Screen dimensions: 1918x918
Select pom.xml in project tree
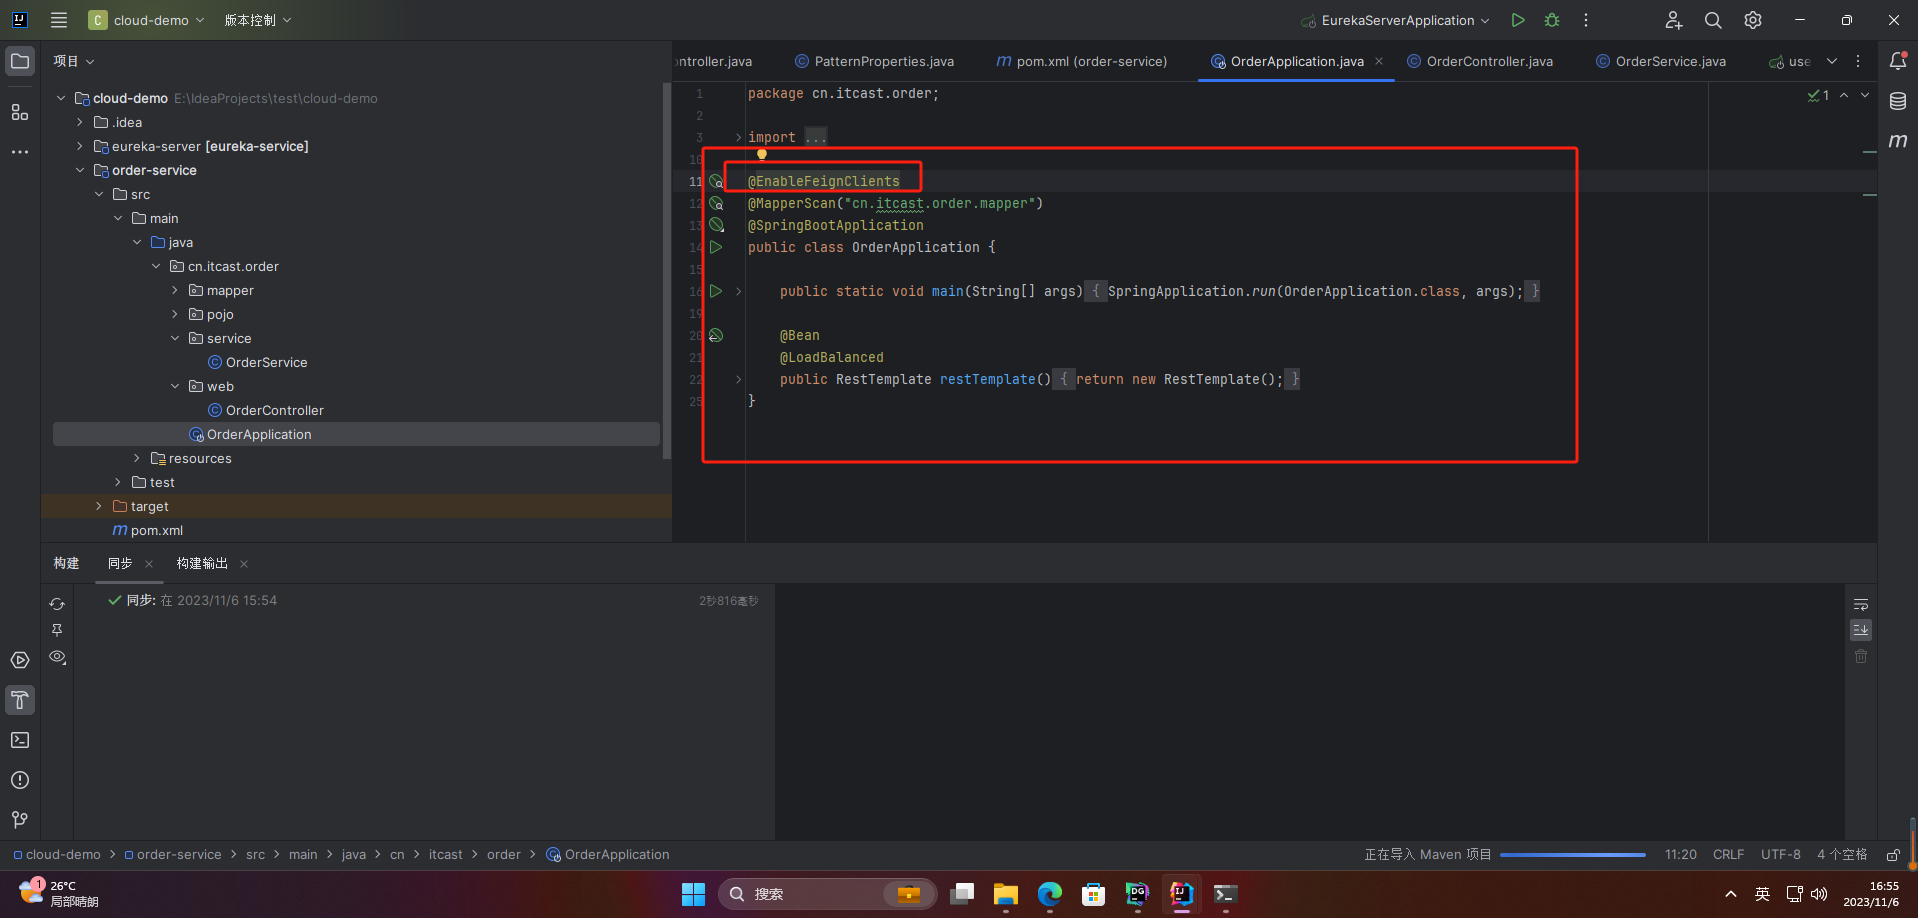coord(157,530)
